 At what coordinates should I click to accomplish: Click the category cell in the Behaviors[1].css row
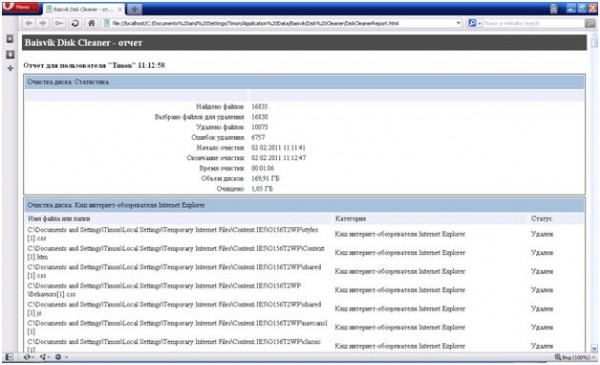(400, 290)
